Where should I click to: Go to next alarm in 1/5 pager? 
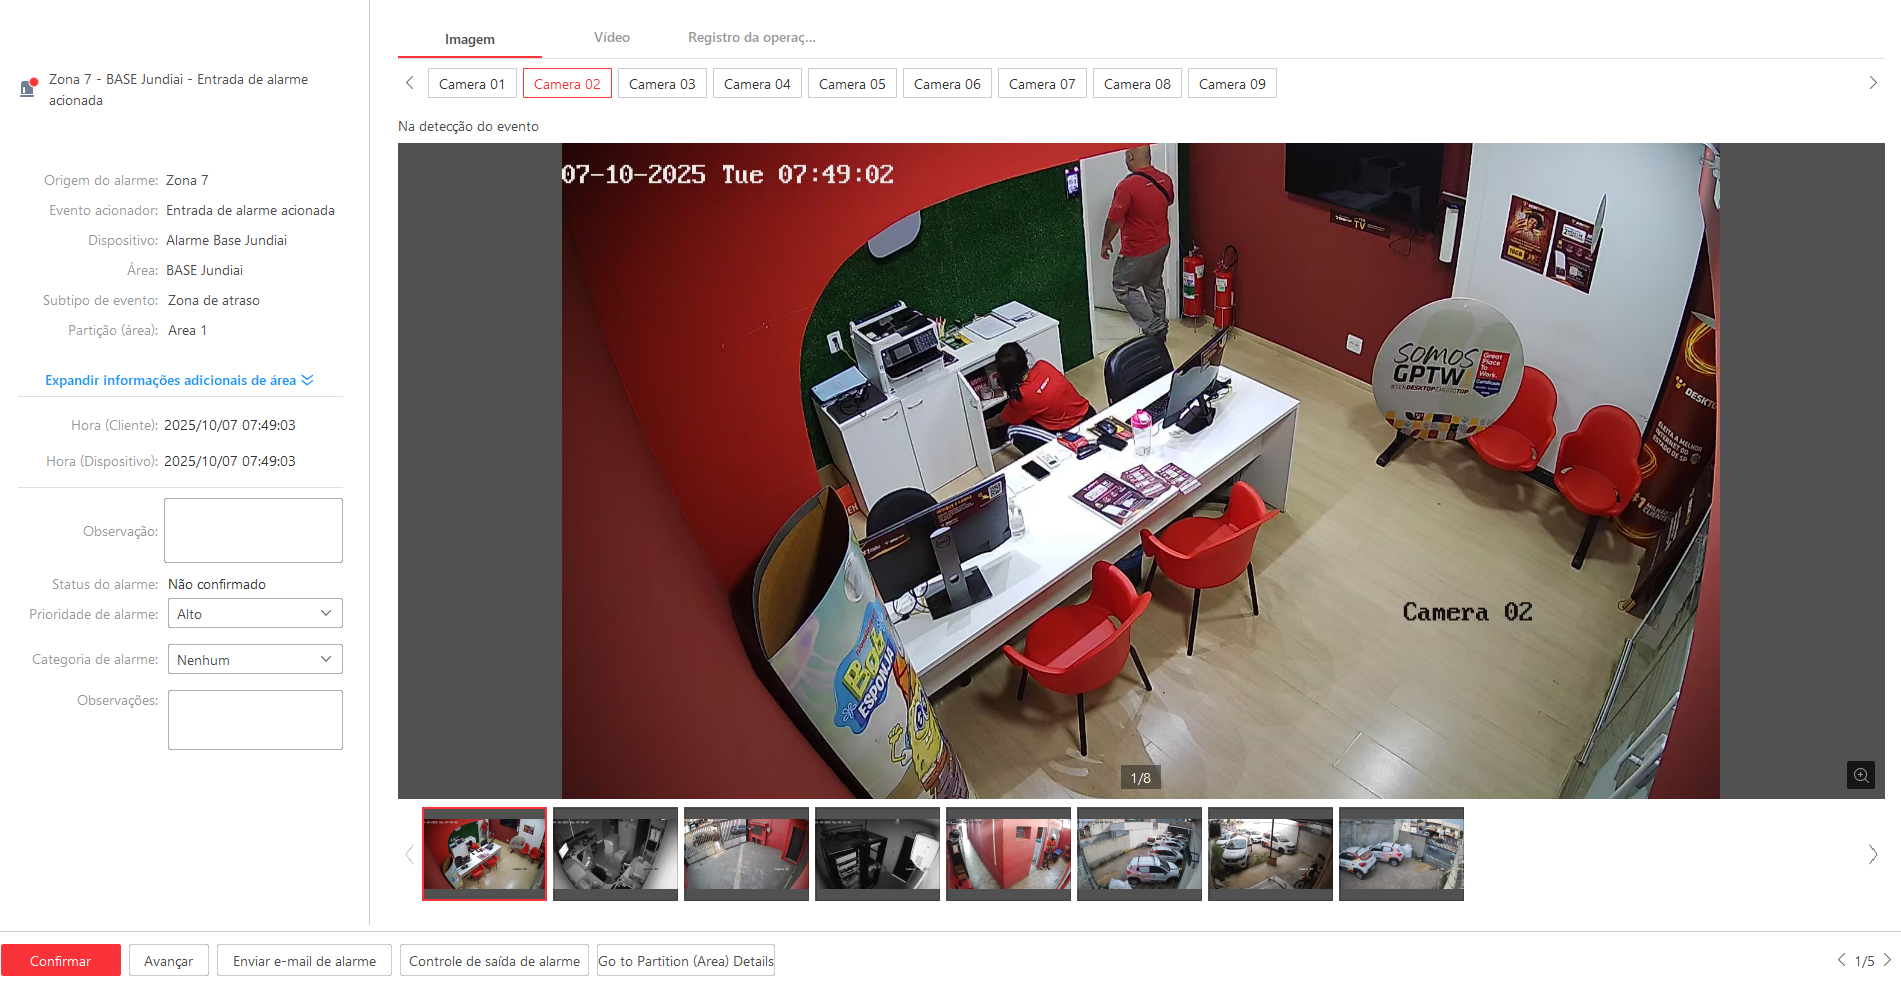click(x=1887, y=960)
